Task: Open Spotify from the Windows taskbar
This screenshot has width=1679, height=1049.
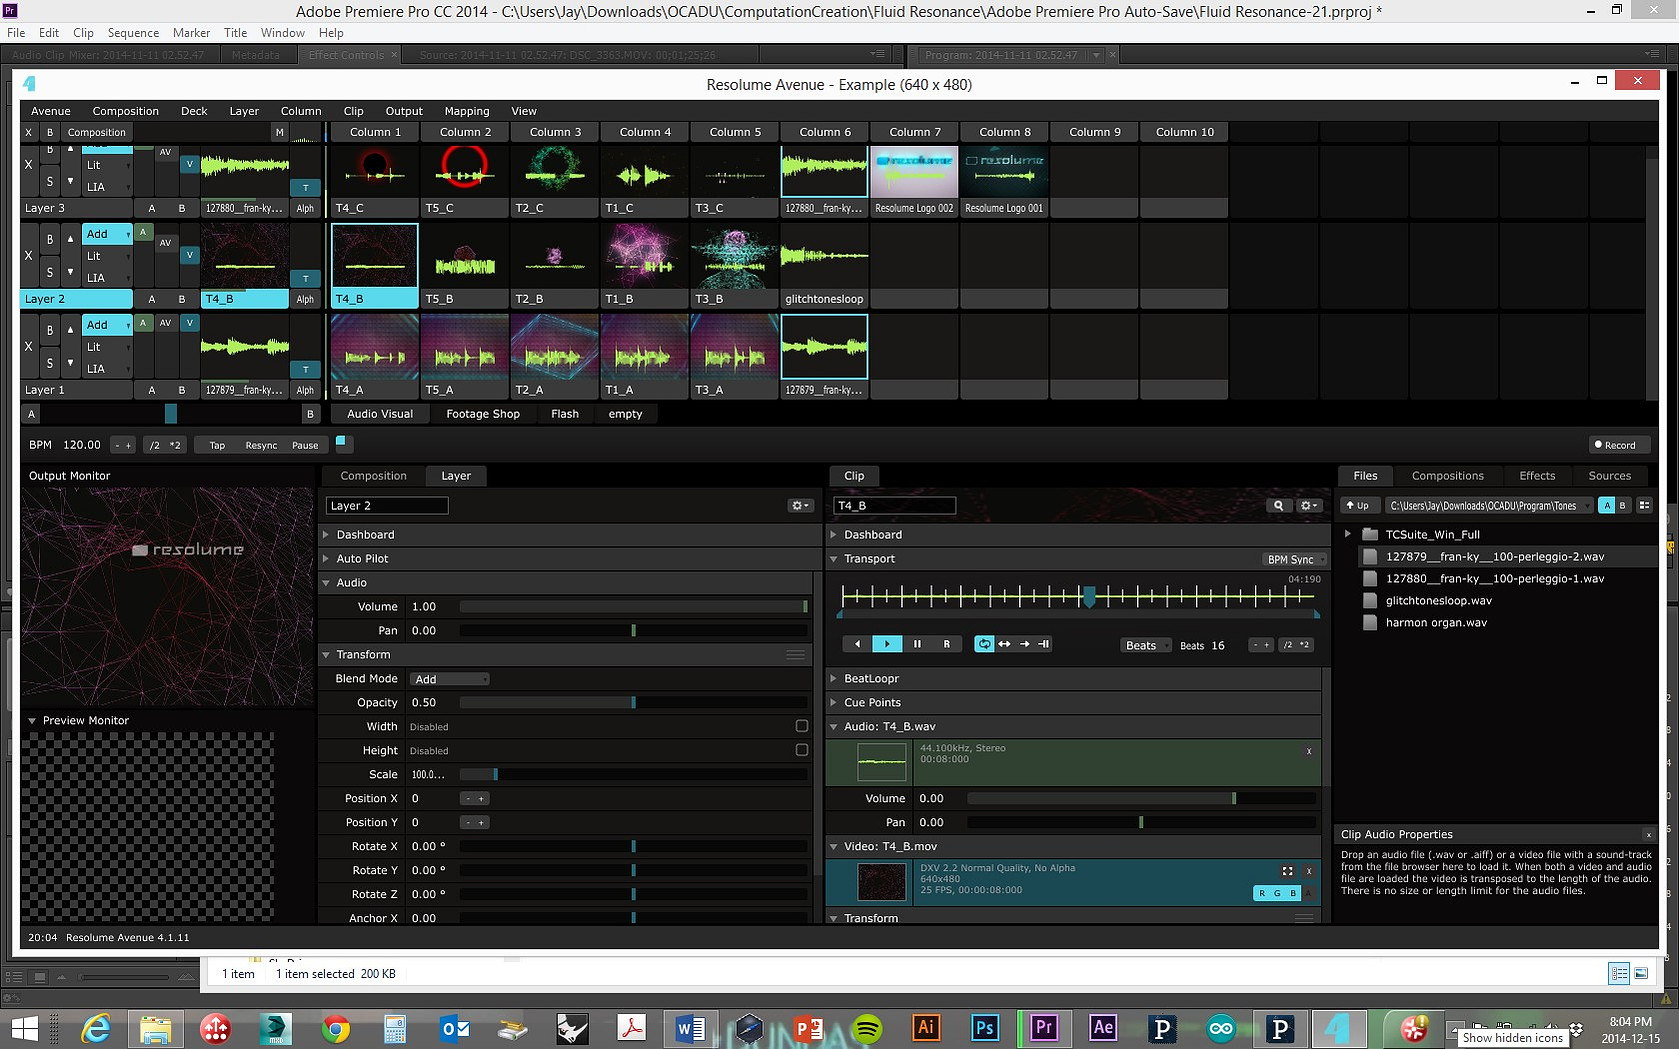Action: click(867, 1028)
